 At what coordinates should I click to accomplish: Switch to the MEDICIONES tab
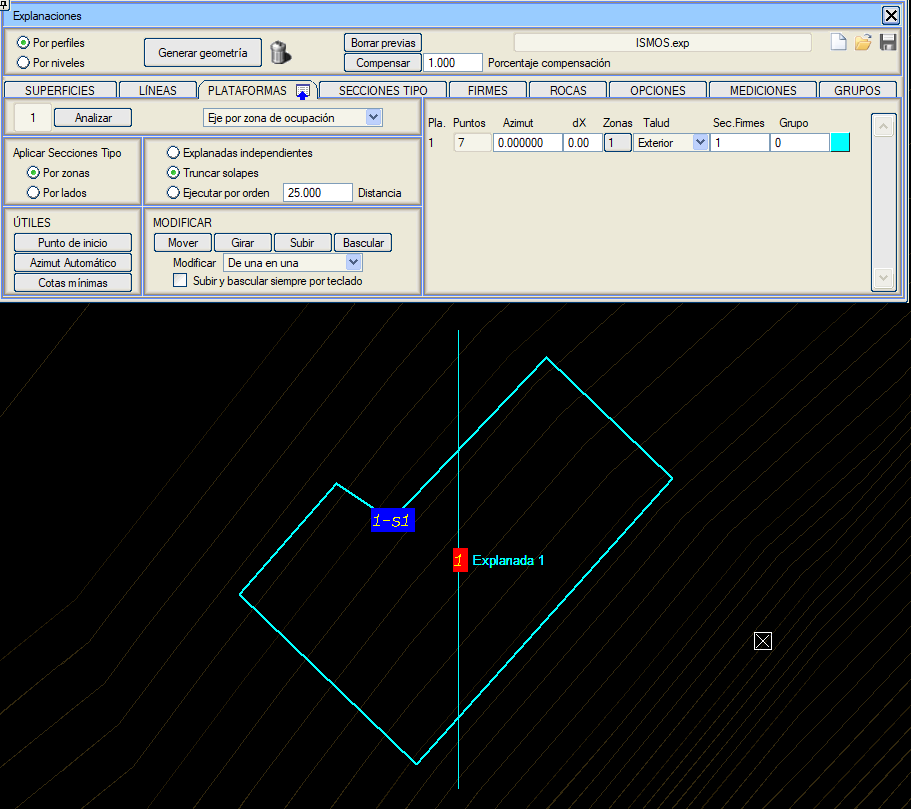[763, 90]
